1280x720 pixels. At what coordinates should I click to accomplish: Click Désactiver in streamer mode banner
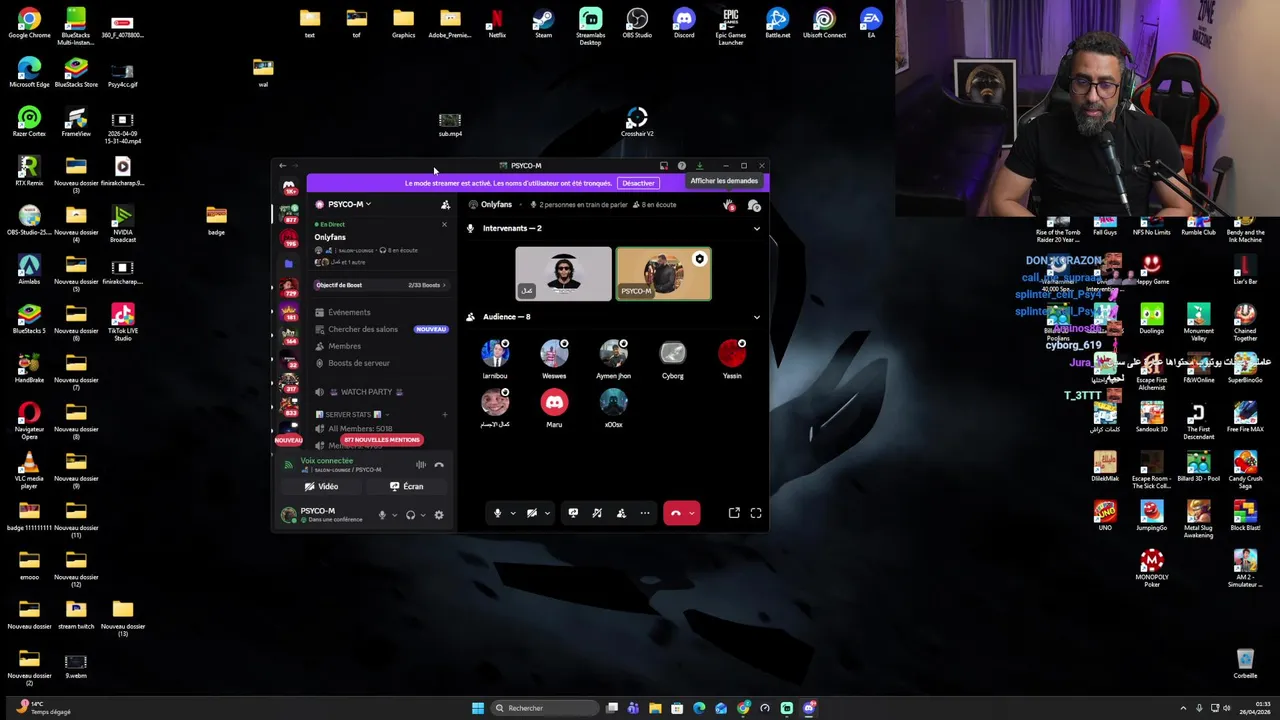tap(638, 183)
